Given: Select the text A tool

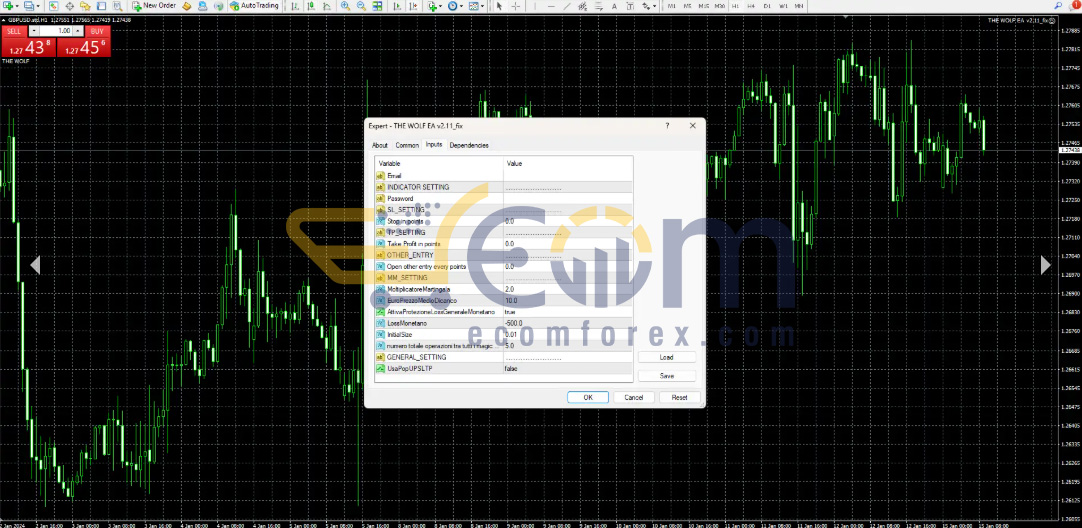Looking at the screenshot, I should click(x=614, y=6).
